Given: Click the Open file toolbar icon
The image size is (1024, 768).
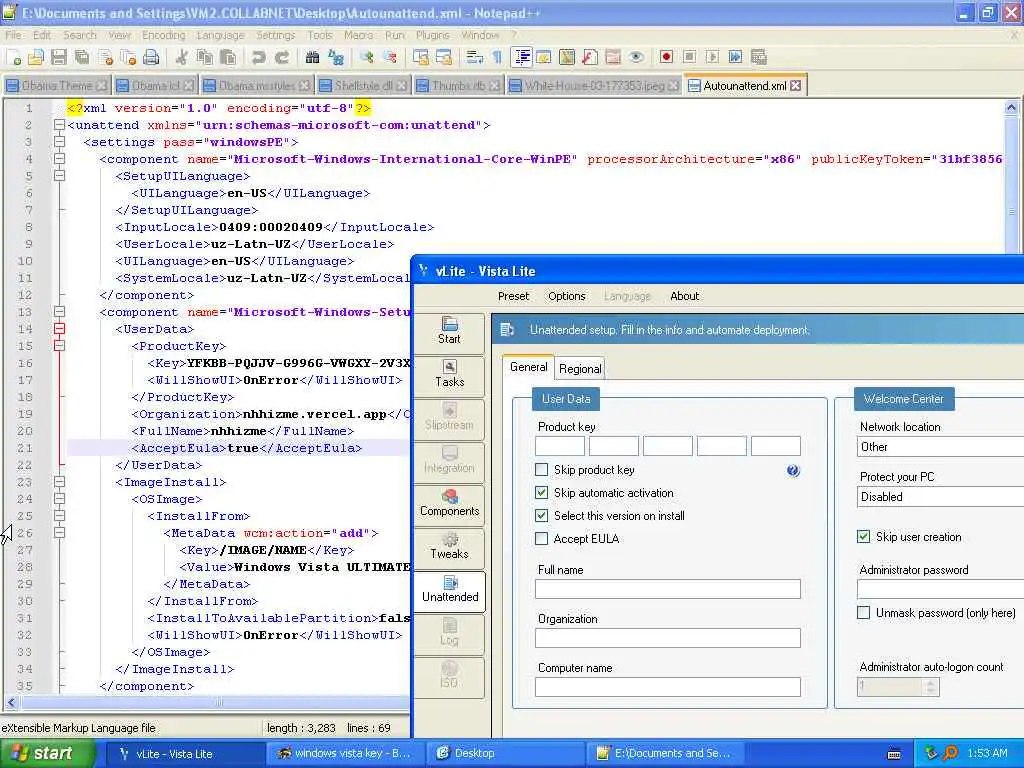Looking at the screenshot, I should 36,57.
